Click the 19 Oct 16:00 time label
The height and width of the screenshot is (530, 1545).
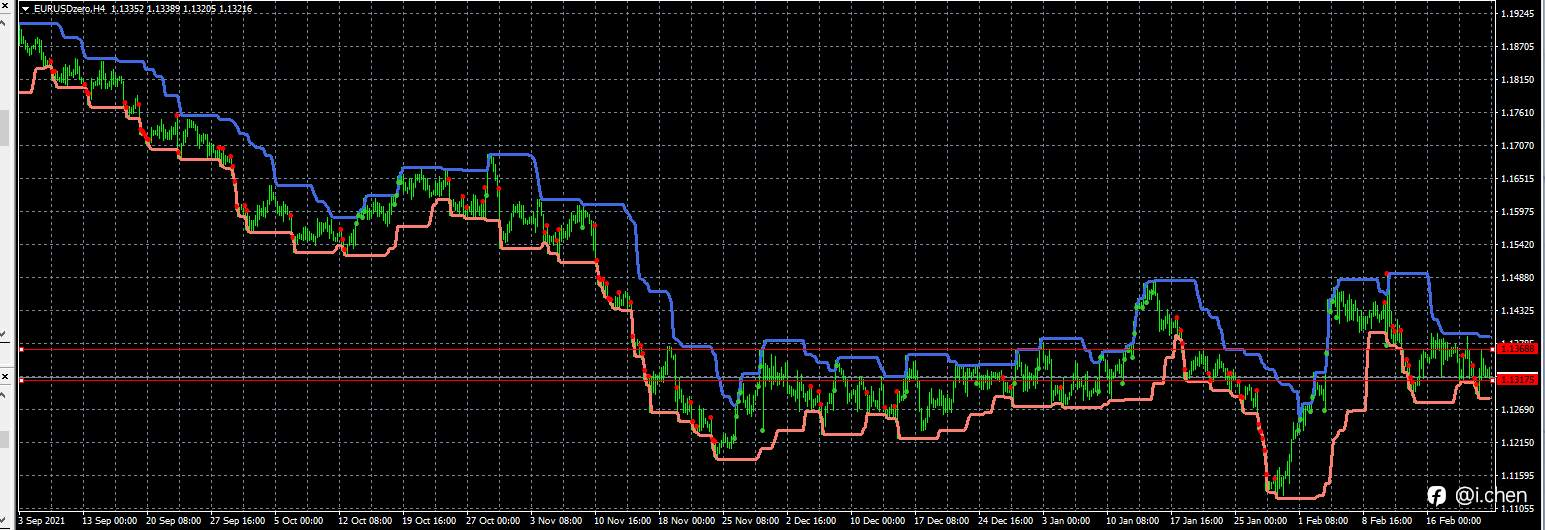(x=430, y=521)
